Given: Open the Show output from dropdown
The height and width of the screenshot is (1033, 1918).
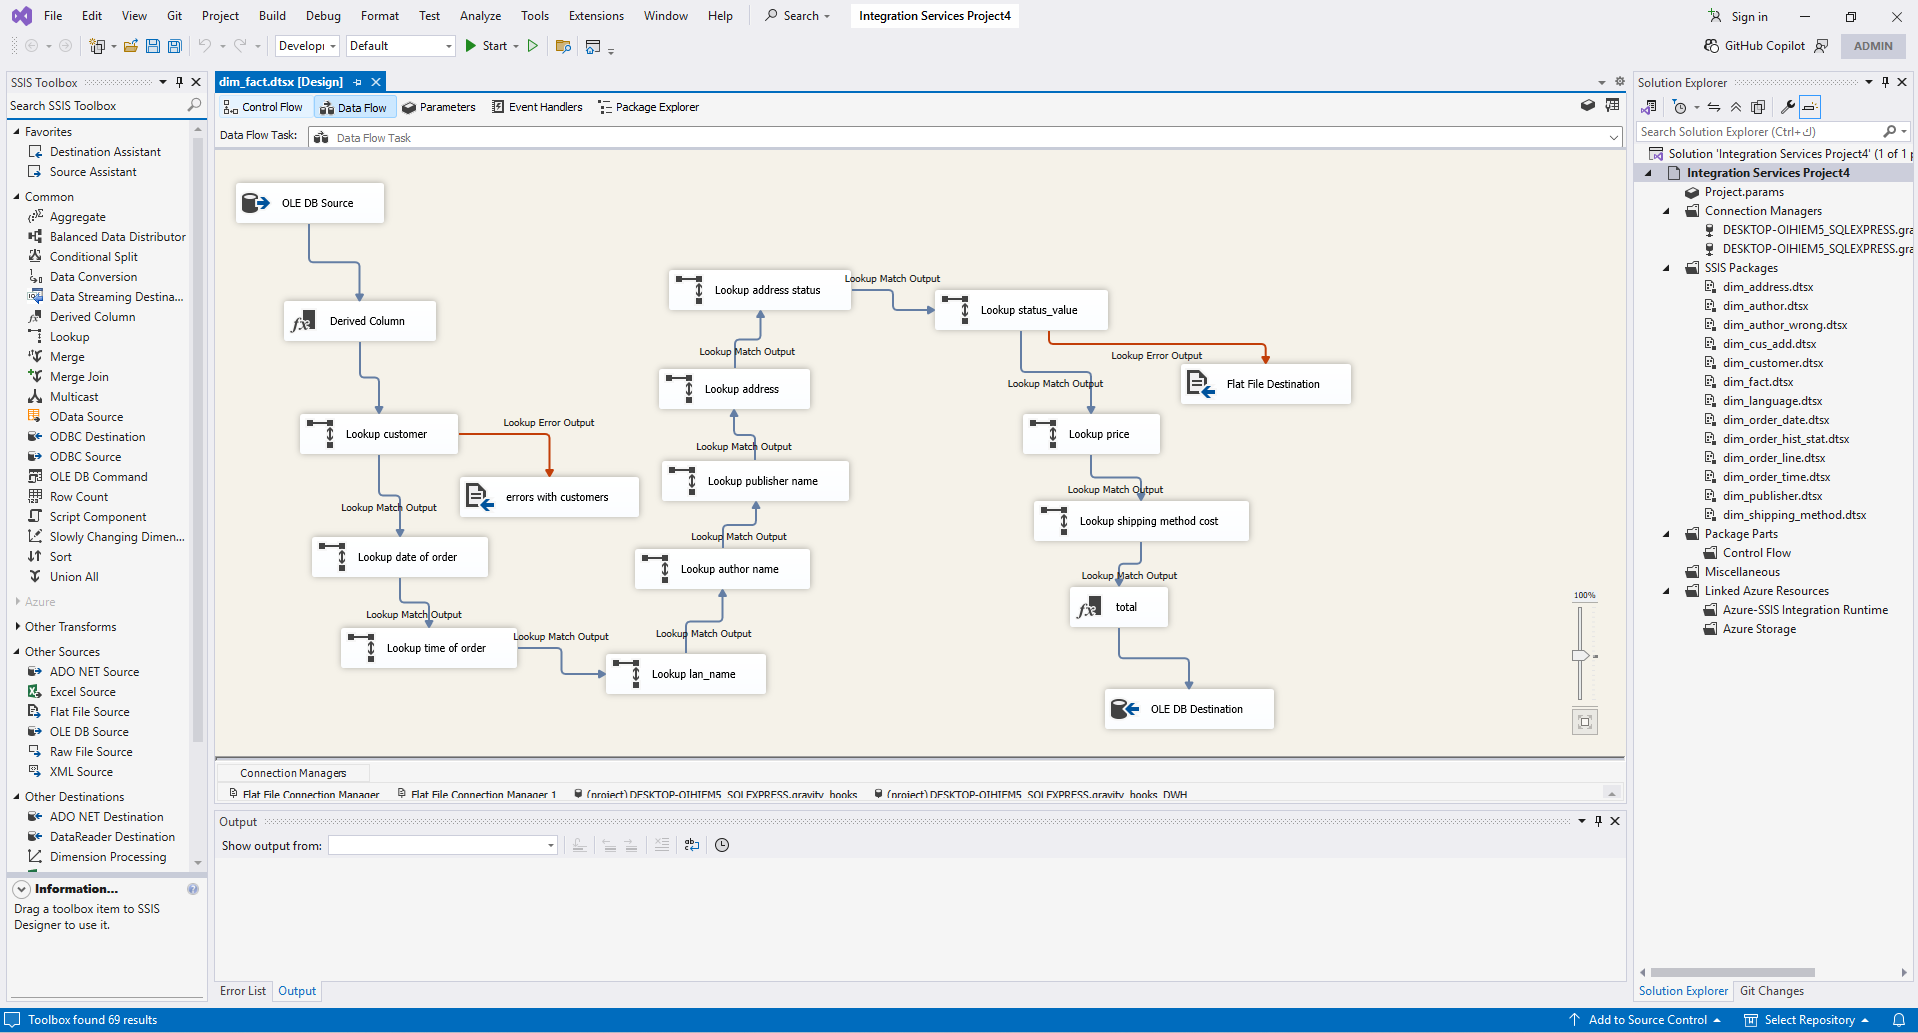Looking at the screenshot, I should [x=442, y=845].
